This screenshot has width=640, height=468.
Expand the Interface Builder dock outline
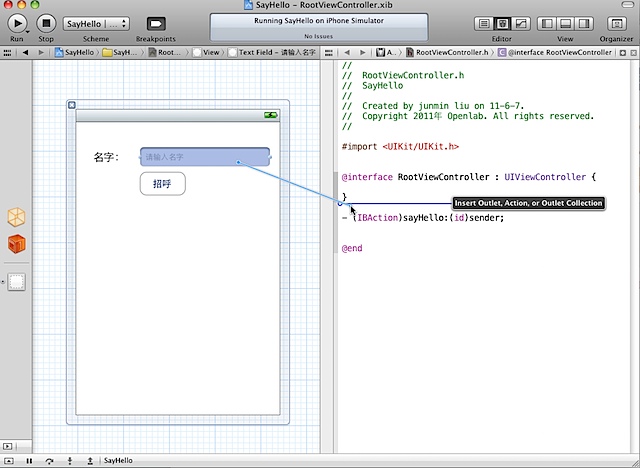pos(7,446)
